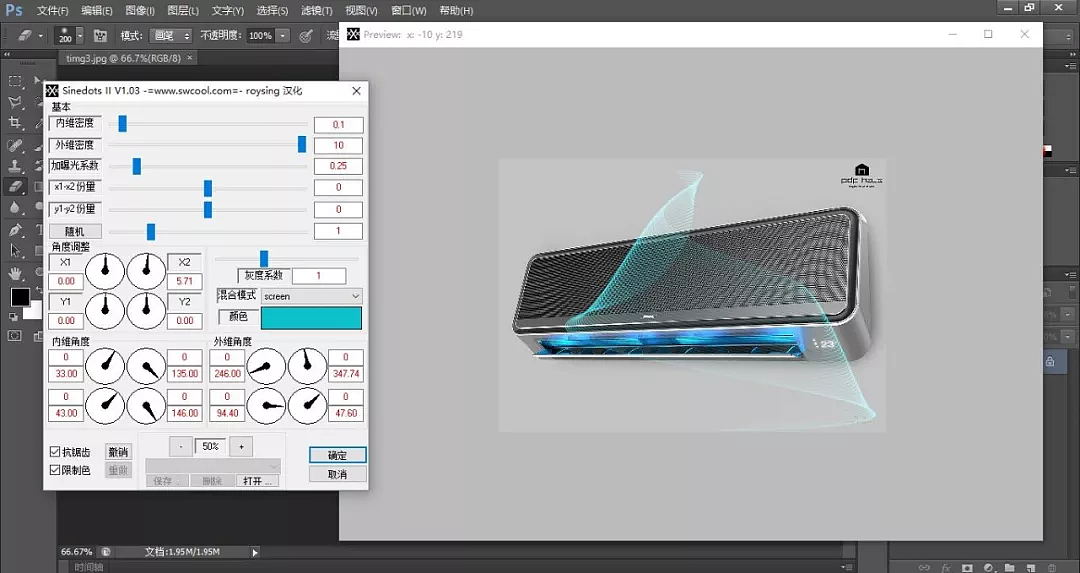The image size is (1080, 573).
Task: Open the 编辑(E) menu
Action: 96,10
